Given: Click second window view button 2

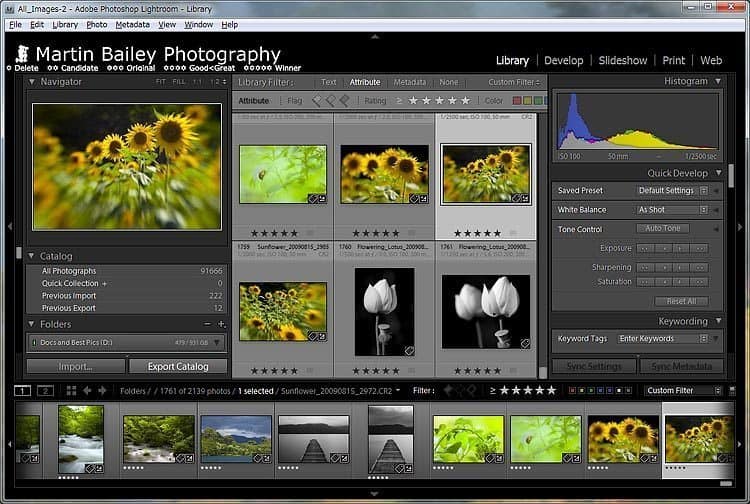Looking at the screenshot, I should click(x=45, y=390).
